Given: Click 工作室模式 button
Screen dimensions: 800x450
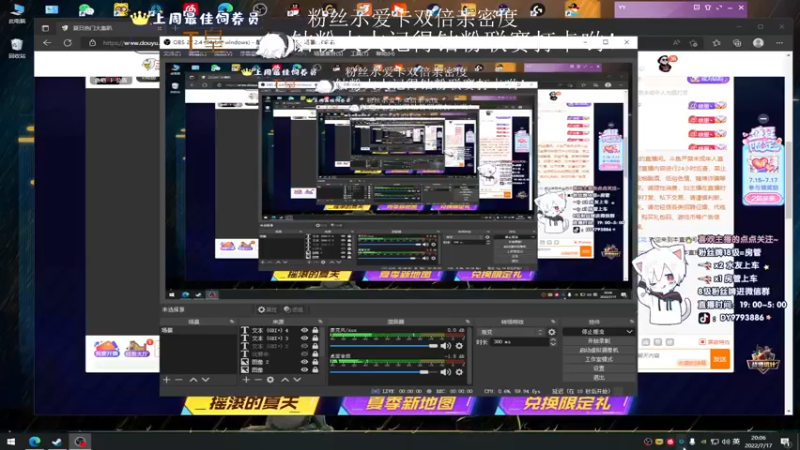Looking at the screenshot, I should point(598,359).
